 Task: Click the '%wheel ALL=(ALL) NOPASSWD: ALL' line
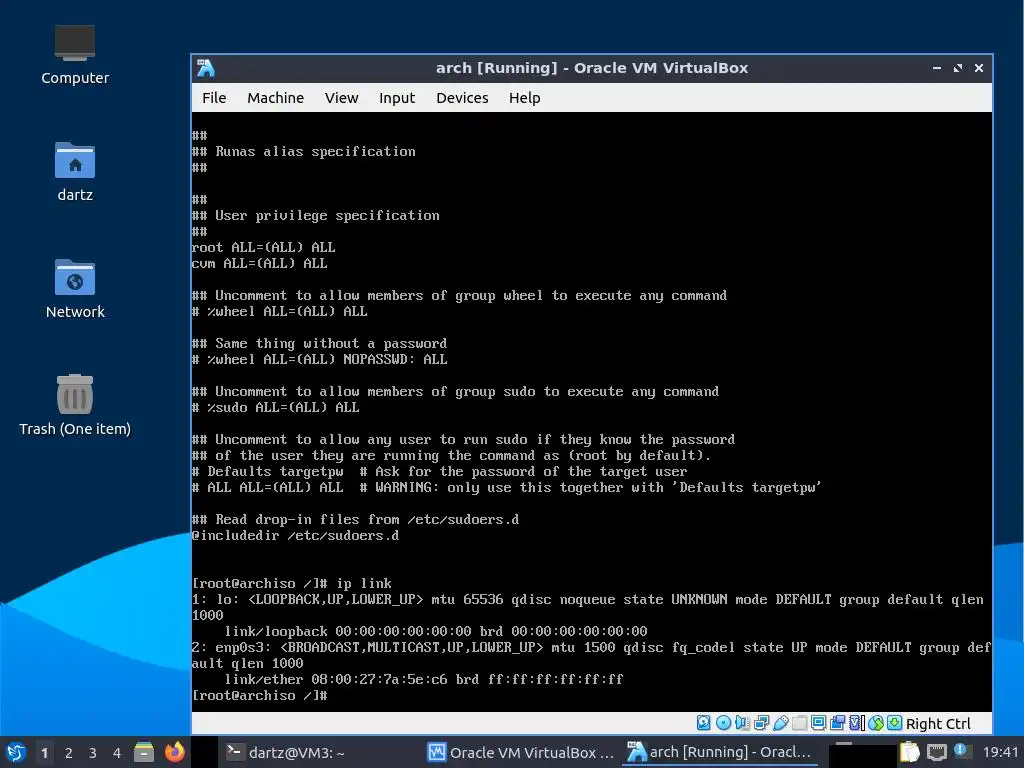coord(319,359)
